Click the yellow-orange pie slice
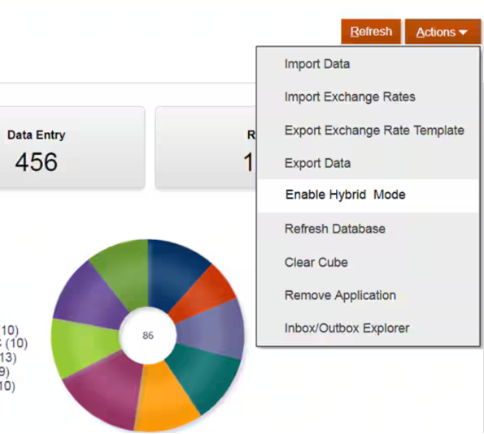This screenshot has width=484, height=434. click(163, 400)
